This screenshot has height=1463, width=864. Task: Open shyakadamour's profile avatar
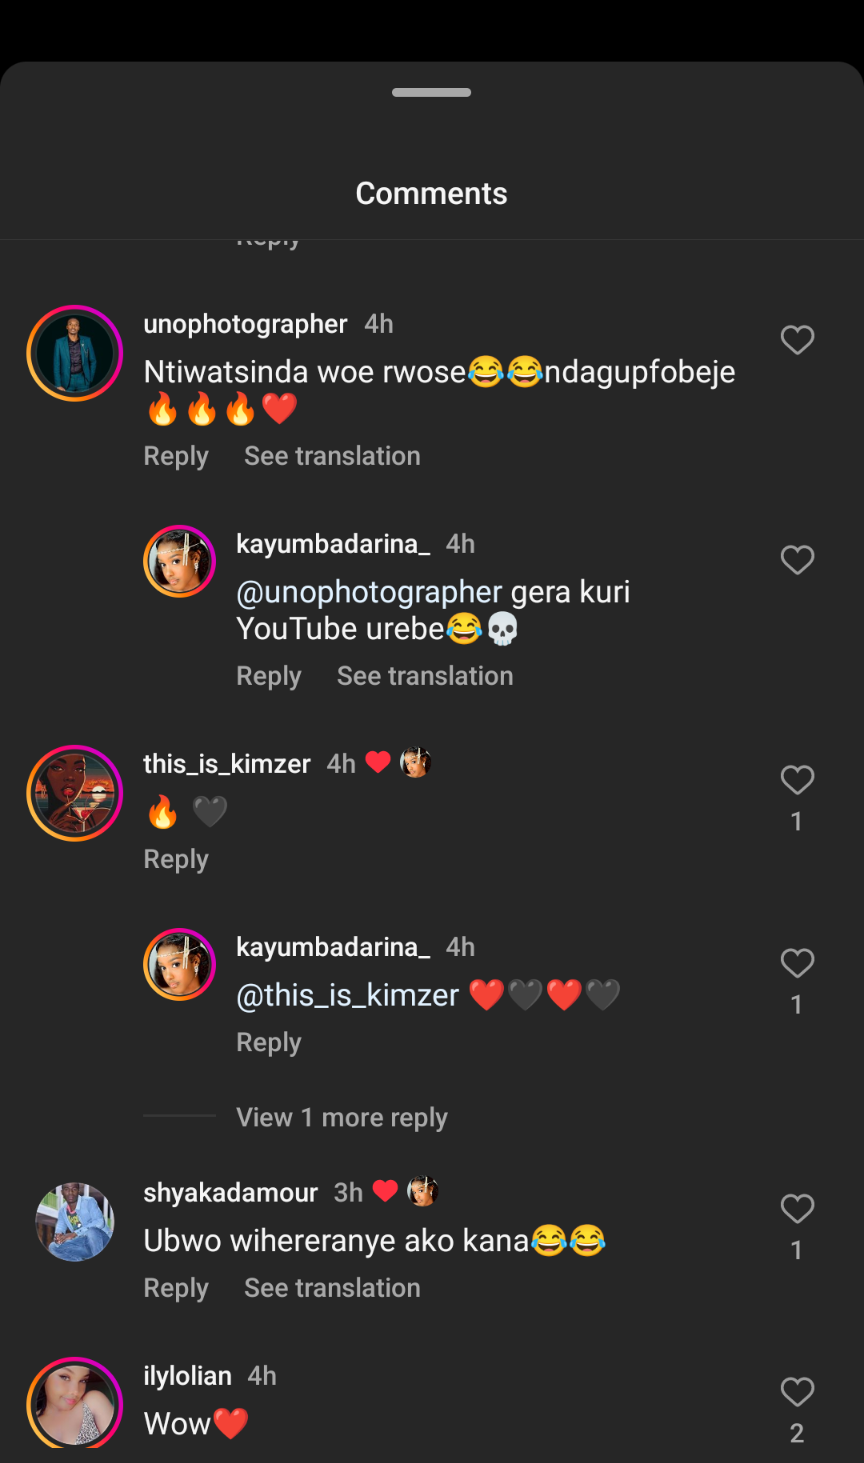[74, 1221]
